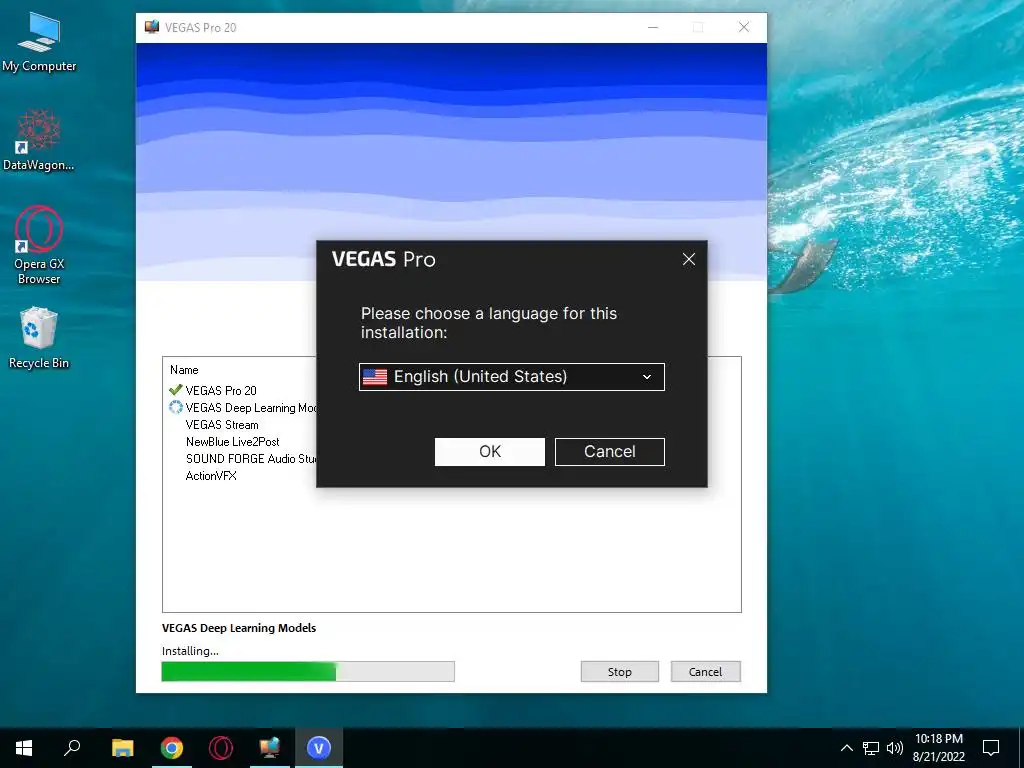
Task: Select VEGAS Pro 20 list row
Action: [x=221, y=391]
